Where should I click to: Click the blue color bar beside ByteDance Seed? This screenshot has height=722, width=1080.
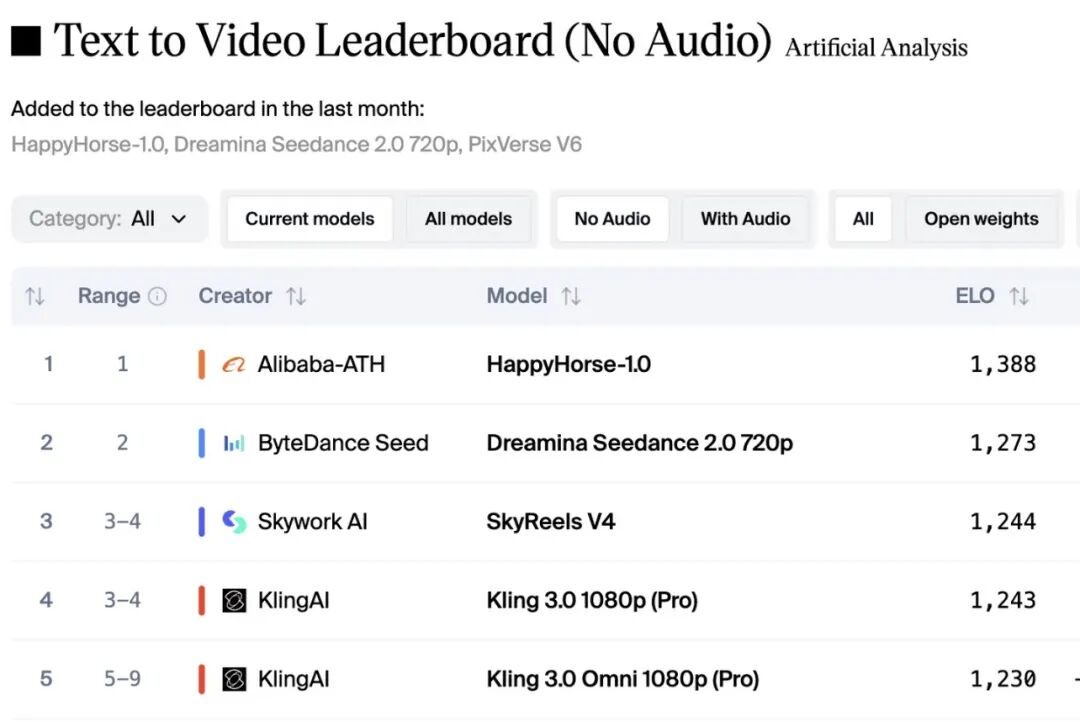click(201, 443)
